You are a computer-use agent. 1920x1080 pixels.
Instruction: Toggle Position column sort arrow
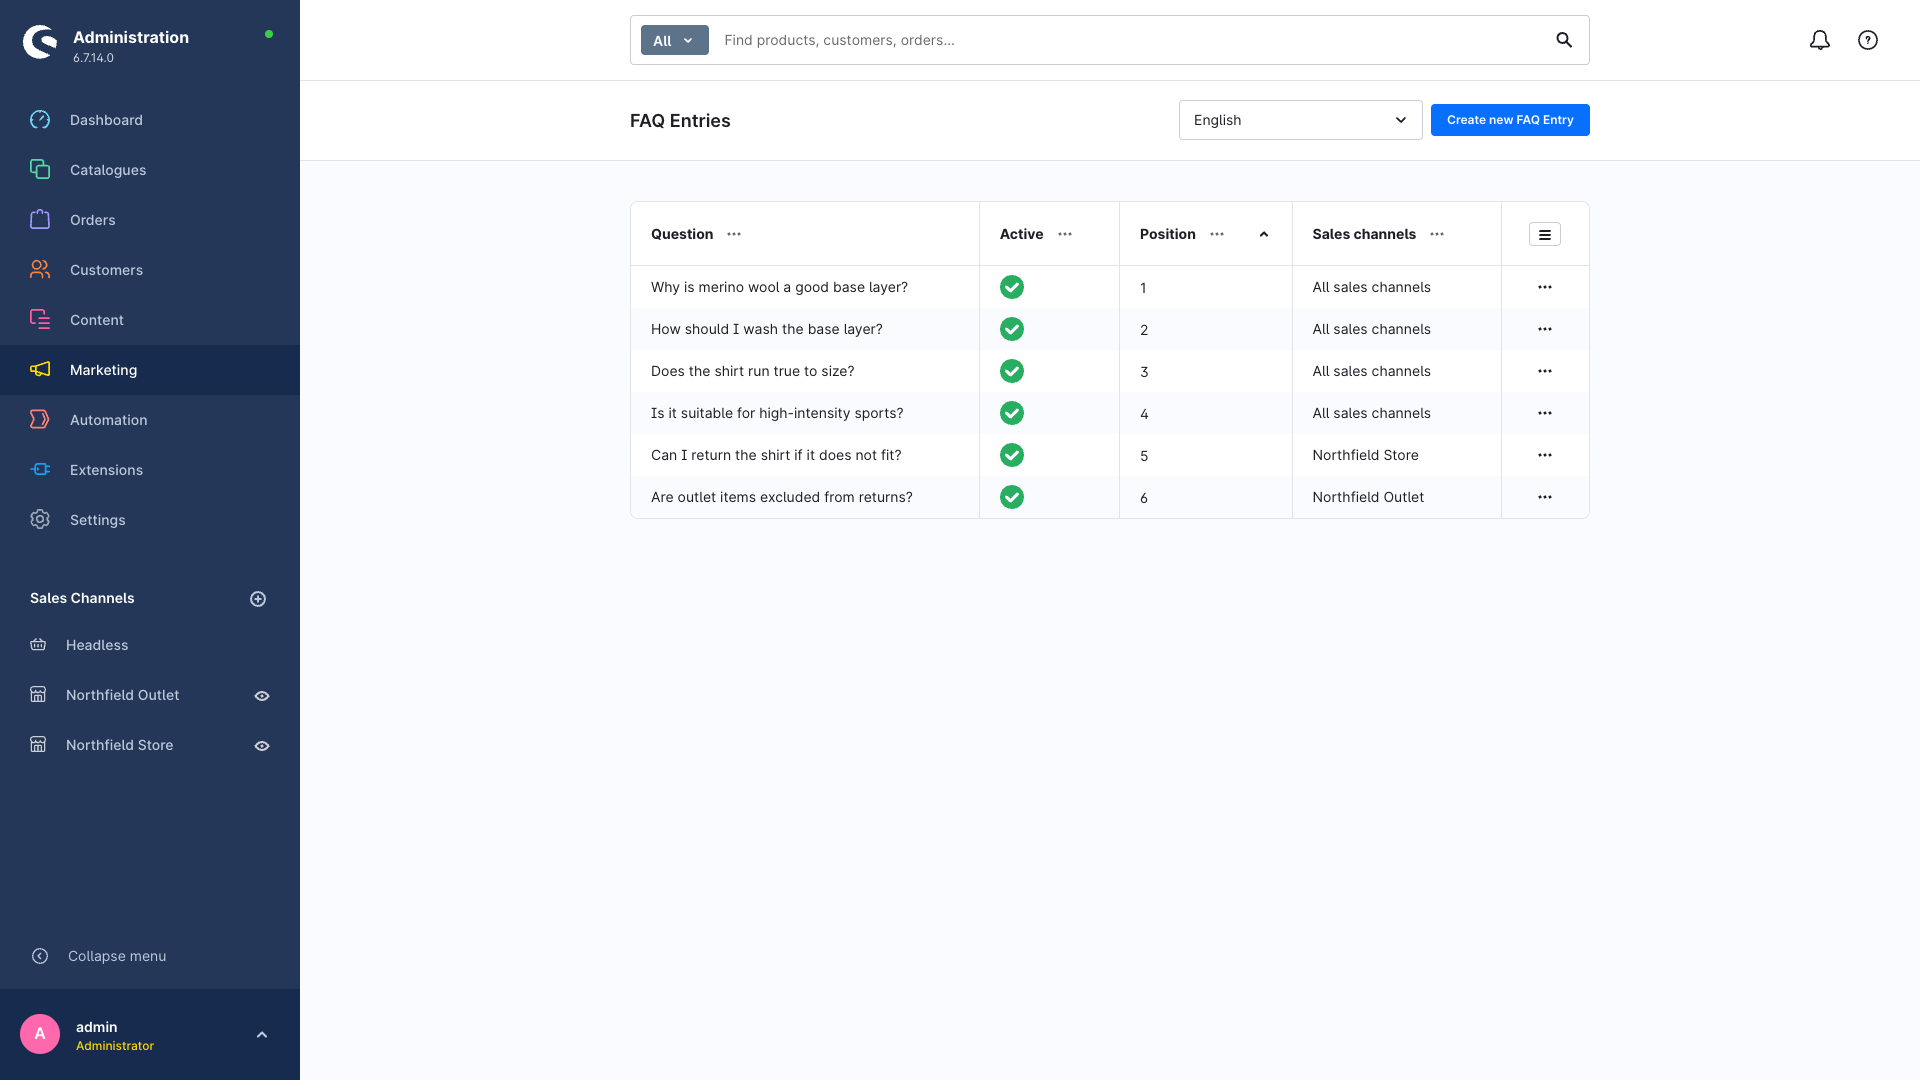pyautogui.click(x=1264, y=234)
